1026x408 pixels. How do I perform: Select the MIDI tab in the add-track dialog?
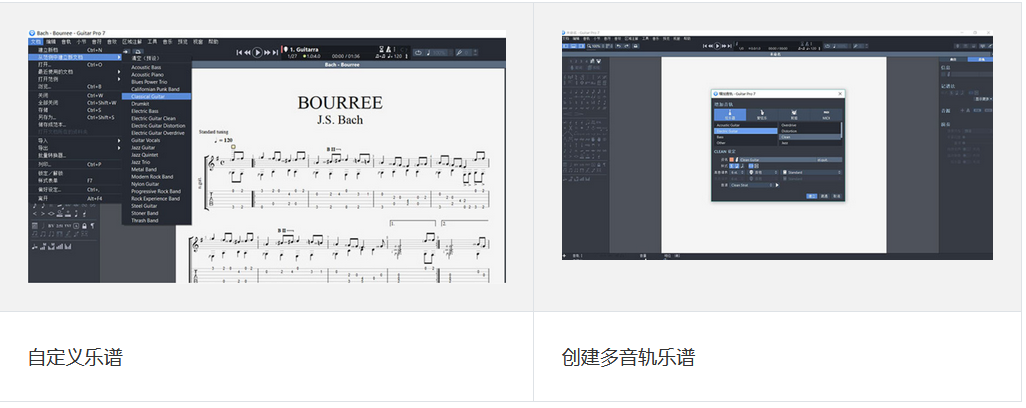[826, 114]
